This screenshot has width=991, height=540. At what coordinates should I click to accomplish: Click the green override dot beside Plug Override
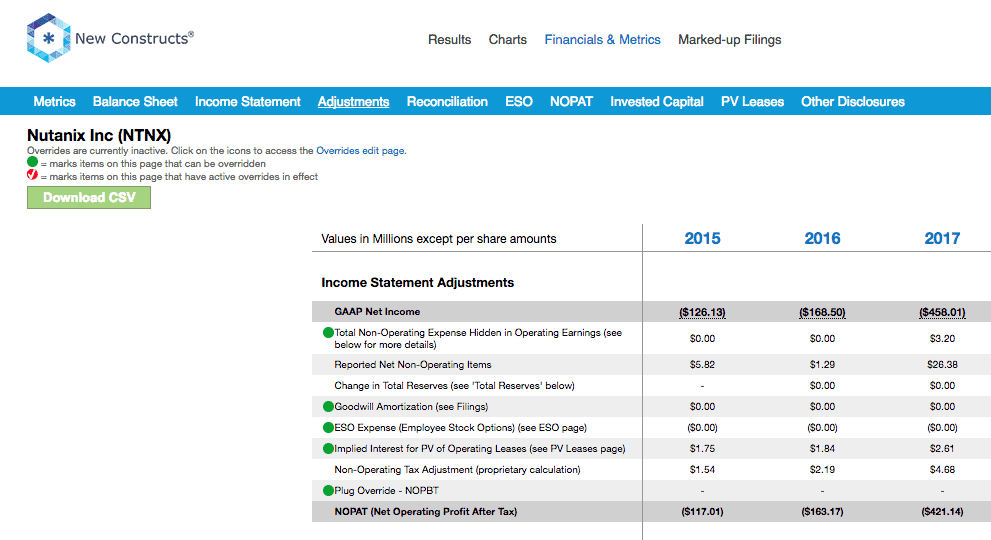[328, 490]
